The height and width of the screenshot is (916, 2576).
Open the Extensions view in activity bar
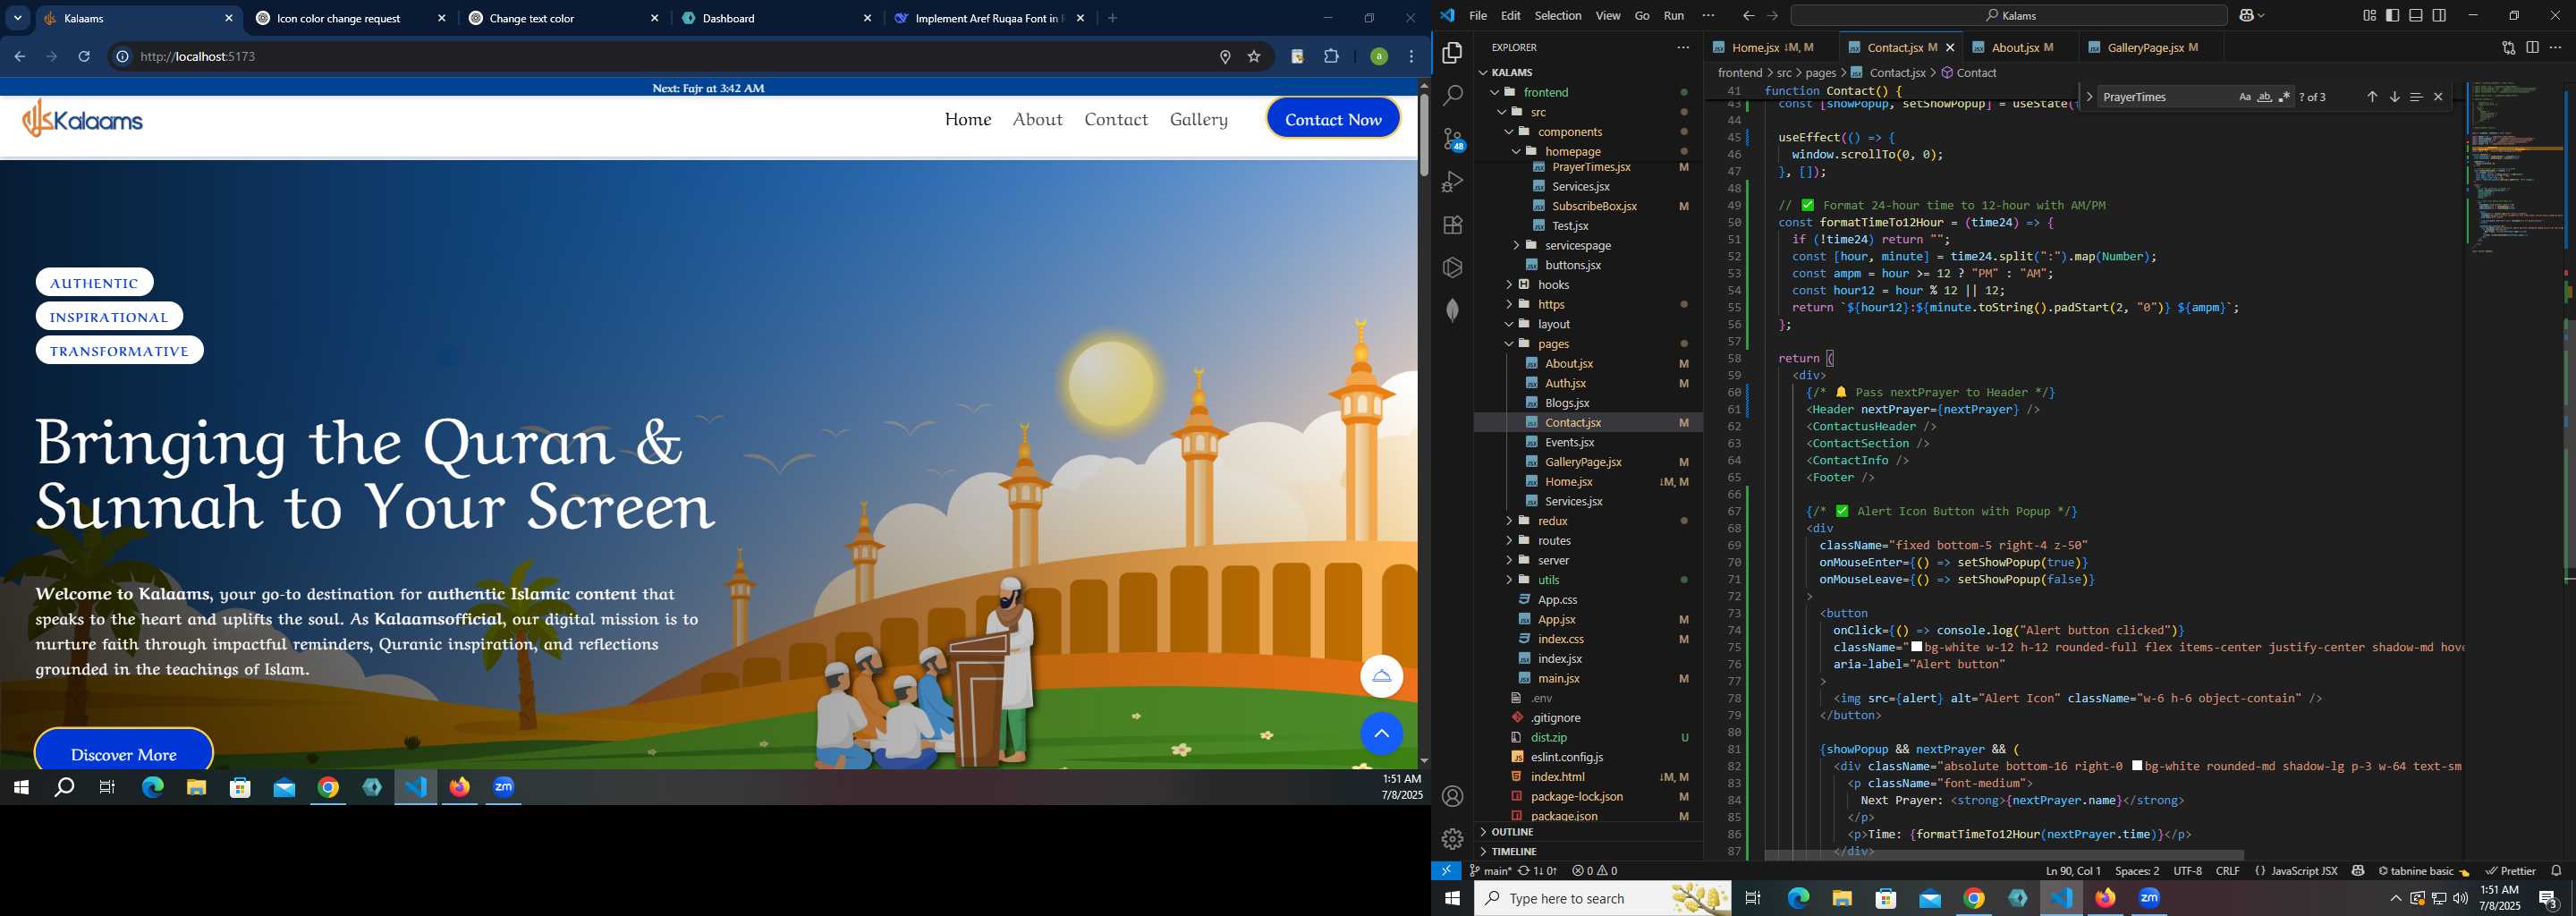(x=1452, y=225)
